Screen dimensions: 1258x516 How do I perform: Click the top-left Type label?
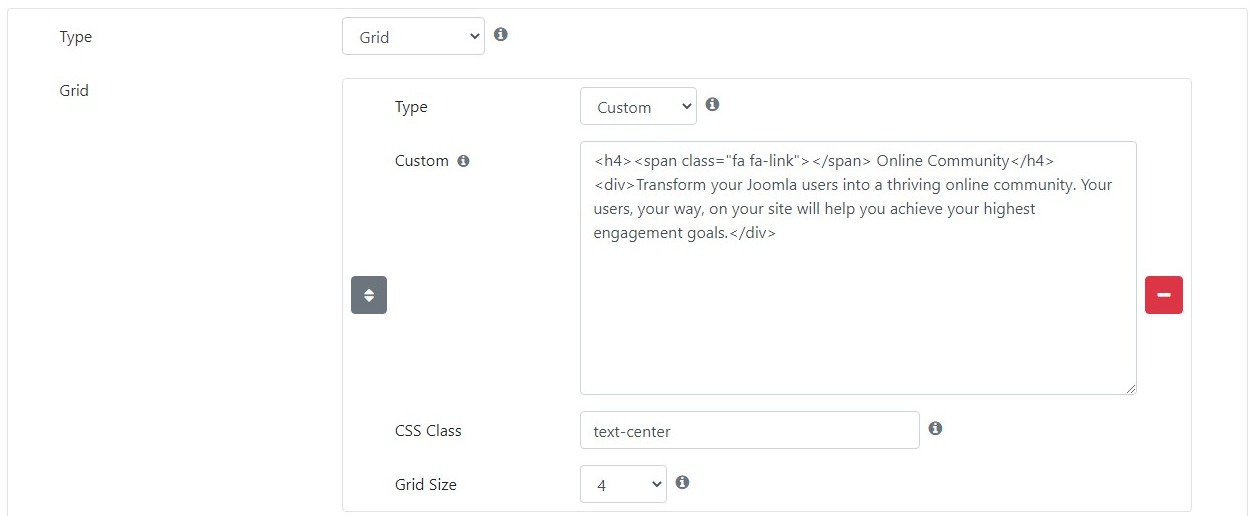tap(76, 38)
